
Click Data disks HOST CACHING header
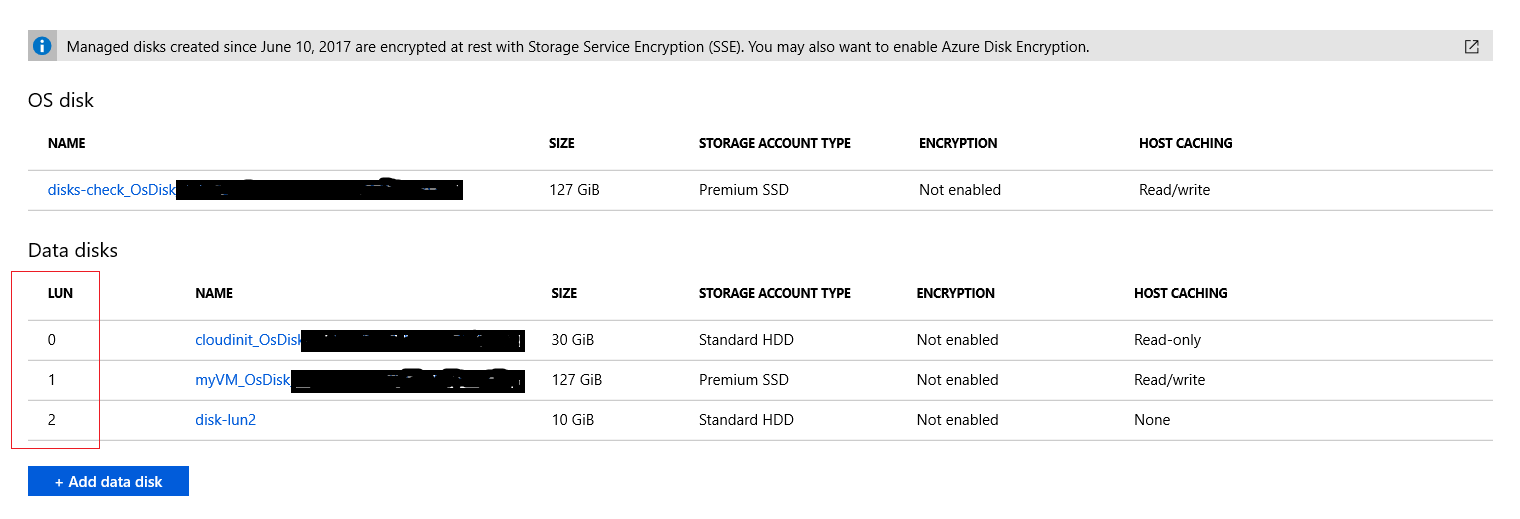[1180, 293]
